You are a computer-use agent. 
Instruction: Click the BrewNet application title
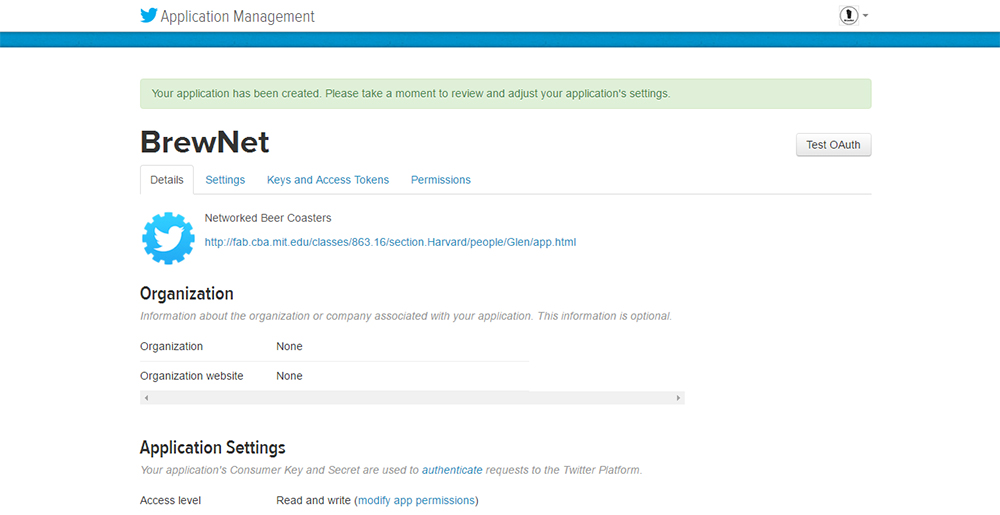[205, 142]
